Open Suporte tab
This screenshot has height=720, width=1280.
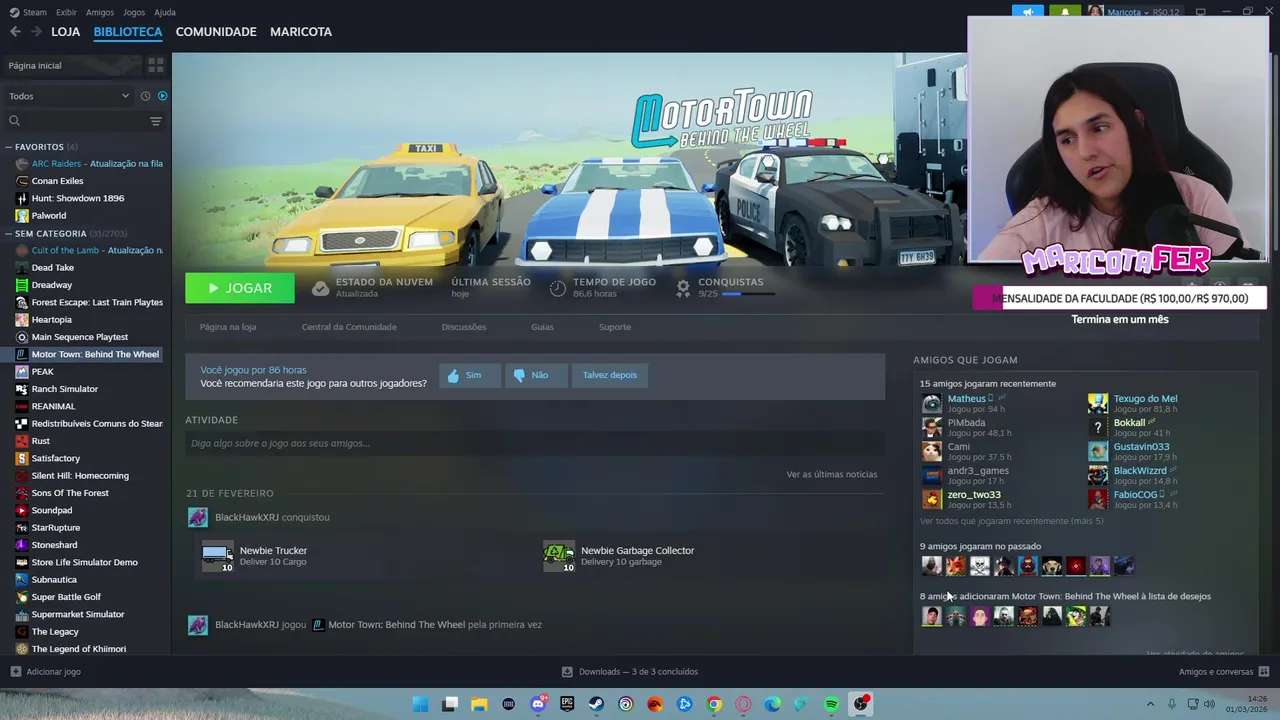(615, 327)
